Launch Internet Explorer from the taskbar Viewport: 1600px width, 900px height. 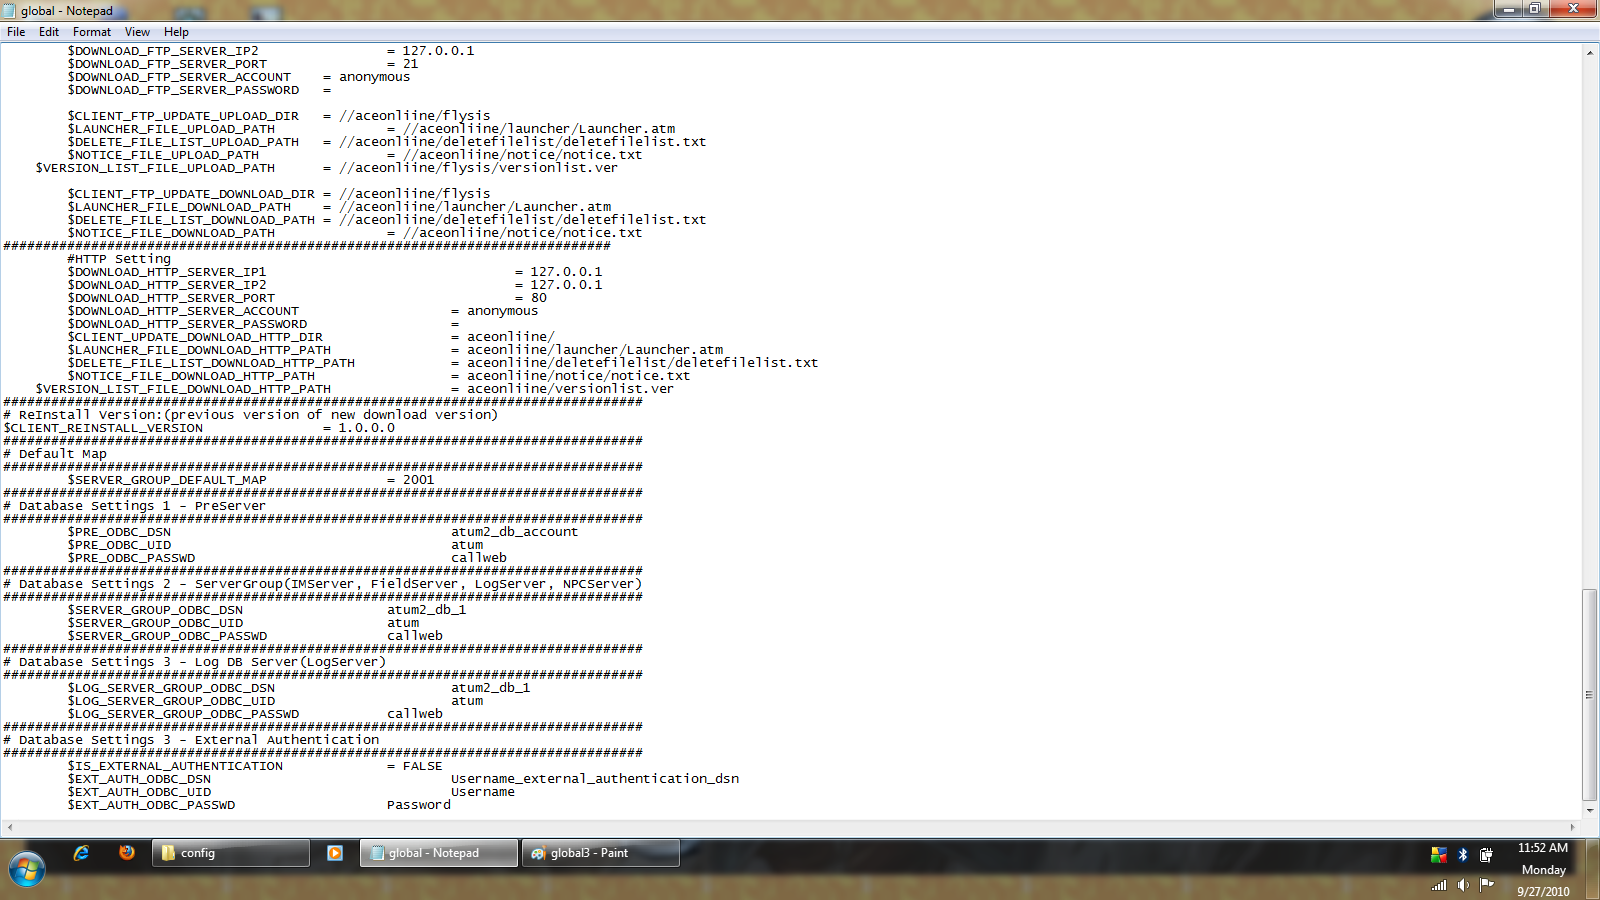coord(81,853)
